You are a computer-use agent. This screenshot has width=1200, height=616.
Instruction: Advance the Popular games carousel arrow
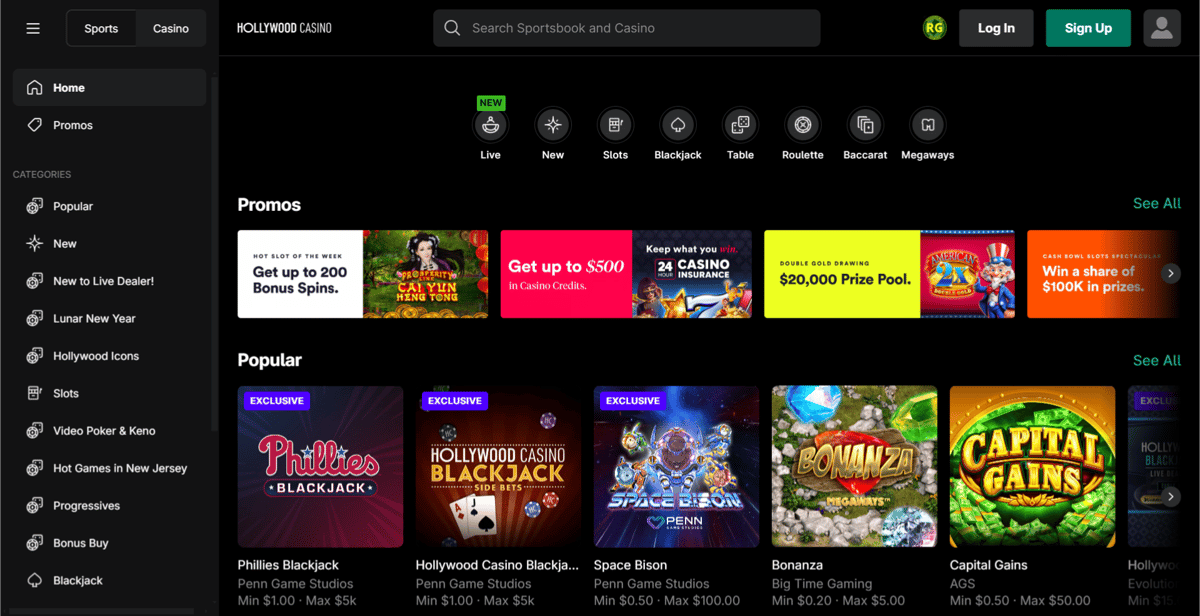[1171, 496]
